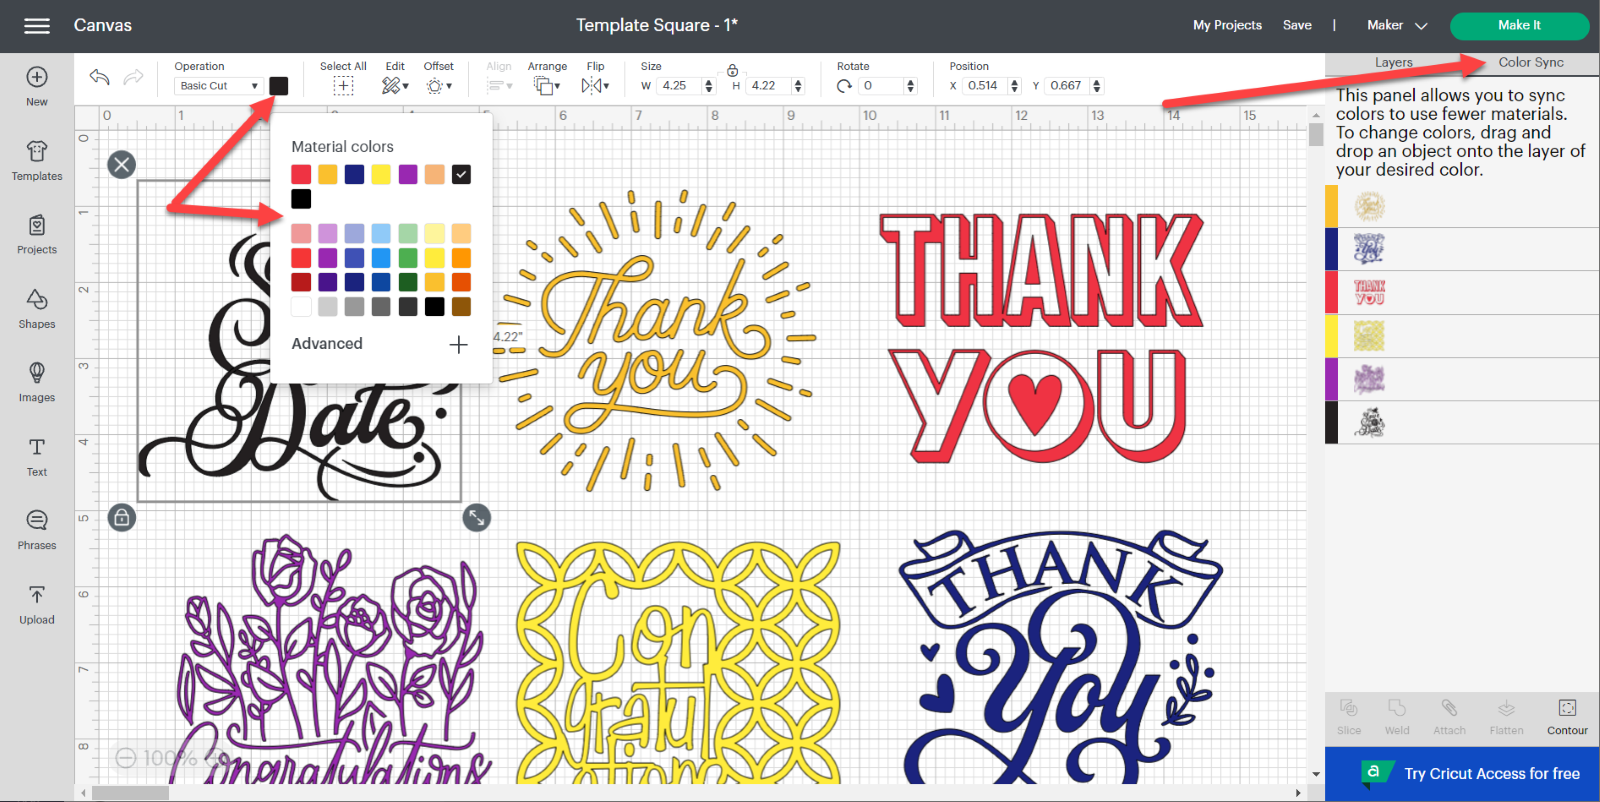Select the checked dark material color
The height and width of the screenshot is (802, 1600).
pyautogui.click(x=461, y=175)
